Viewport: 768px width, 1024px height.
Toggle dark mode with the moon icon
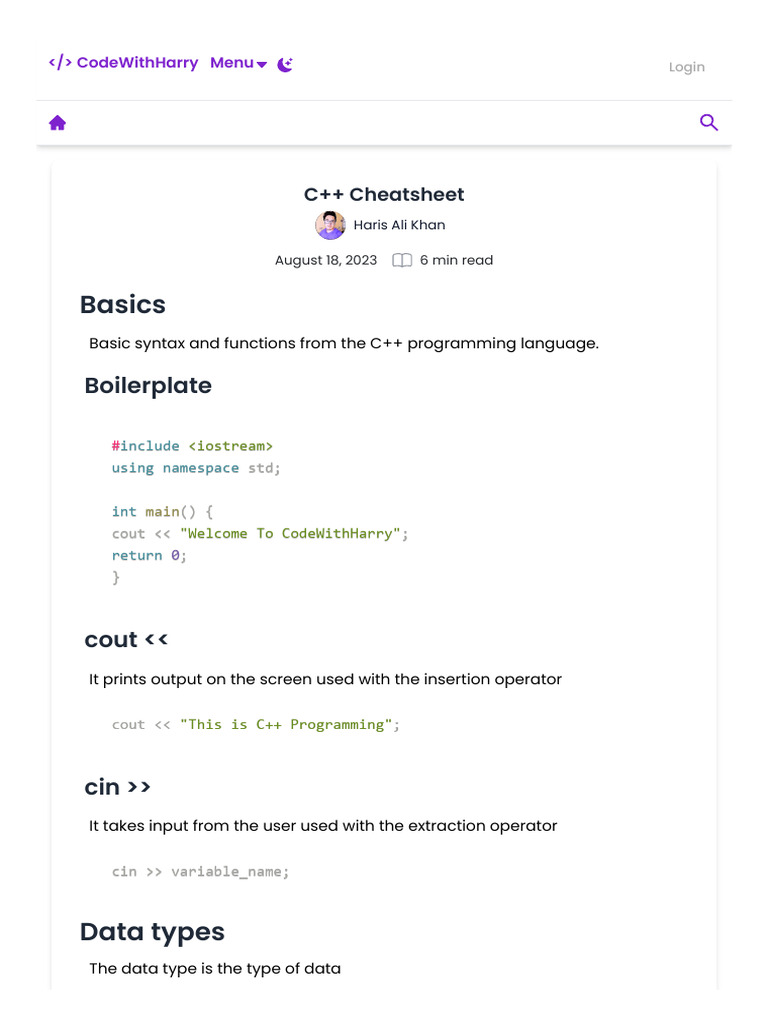(x=285, y=64)
